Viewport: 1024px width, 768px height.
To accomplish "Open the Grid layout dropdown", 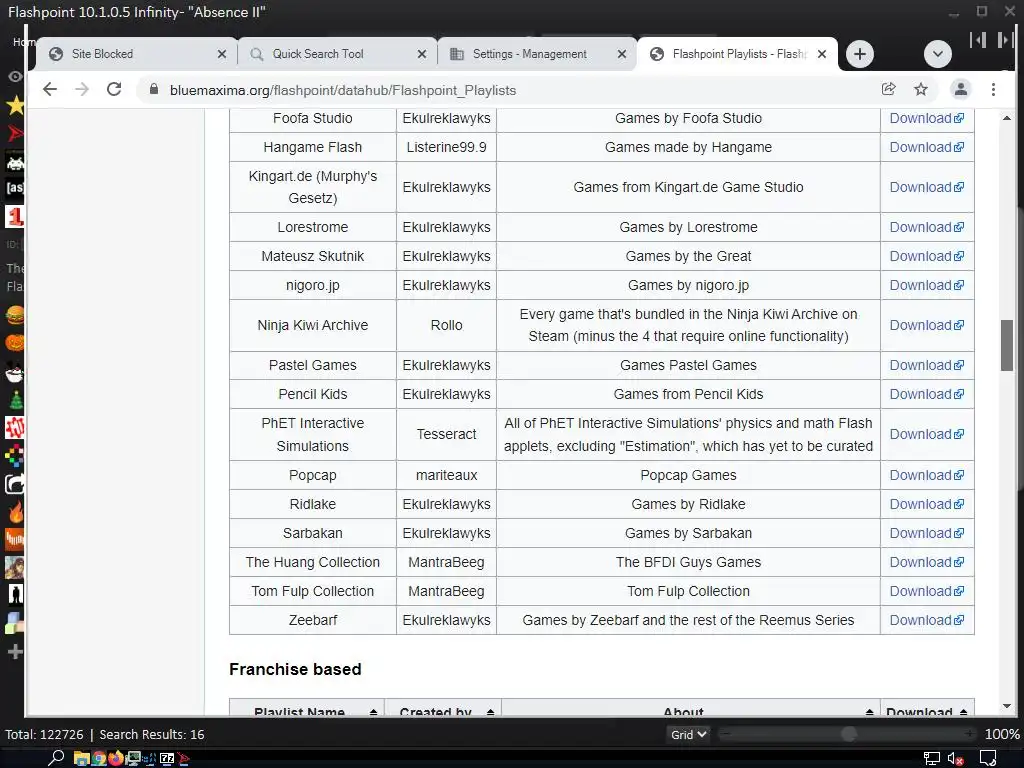I will [688, 734].
